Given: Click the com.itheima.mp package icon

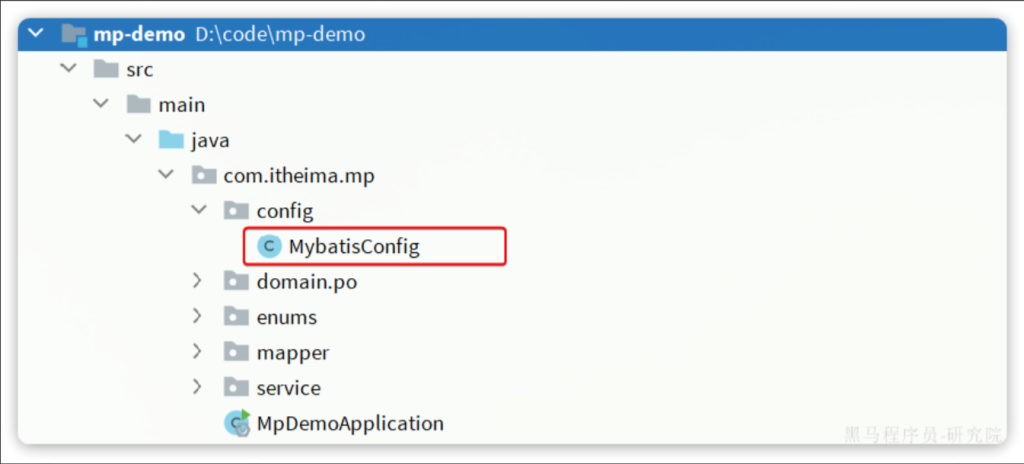Looking at the screenshot, I should 204,176.
